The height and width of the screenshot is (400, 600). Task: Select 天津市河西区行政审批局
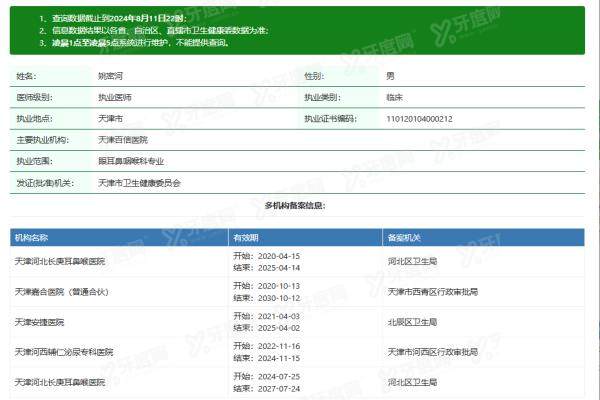[x=433, y=352]
